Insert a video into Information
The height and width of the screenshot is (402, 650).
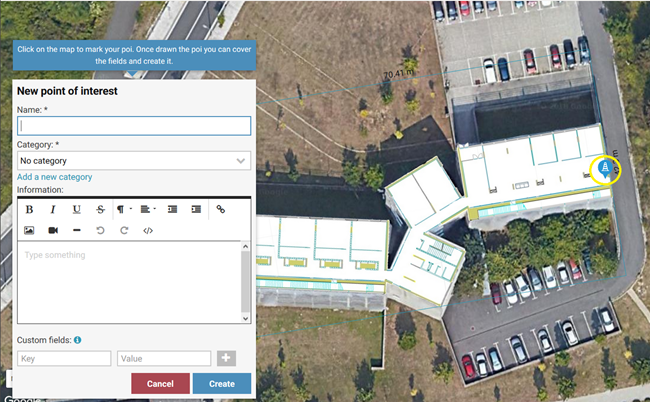(53, 230)
